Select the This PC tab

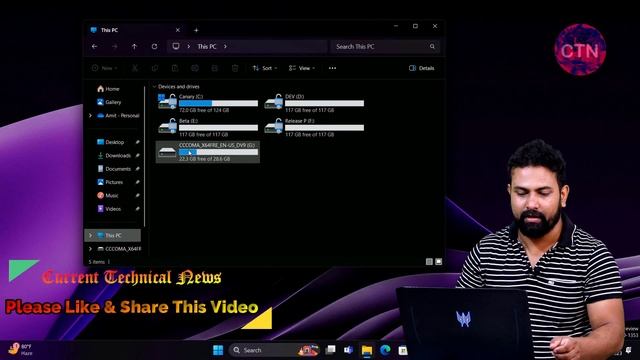(135, 30)
